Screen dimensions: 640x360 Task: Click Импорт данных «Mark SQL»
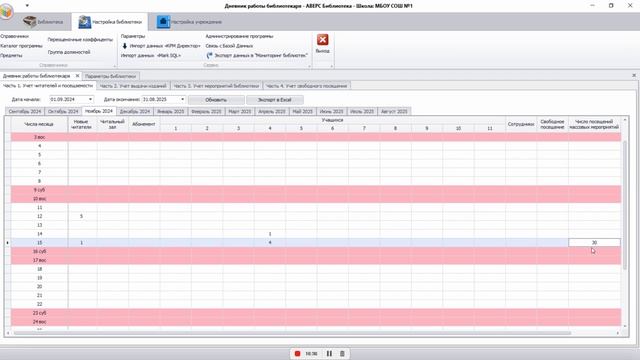coord(151,55)
